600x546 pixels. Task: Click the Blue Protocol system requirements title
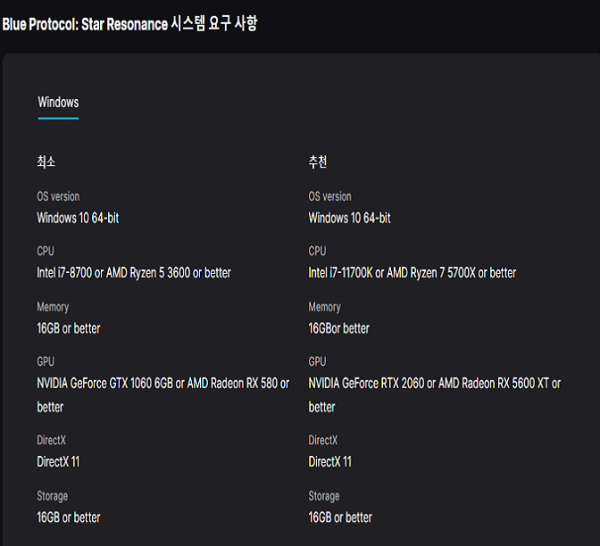coord(129,23)
